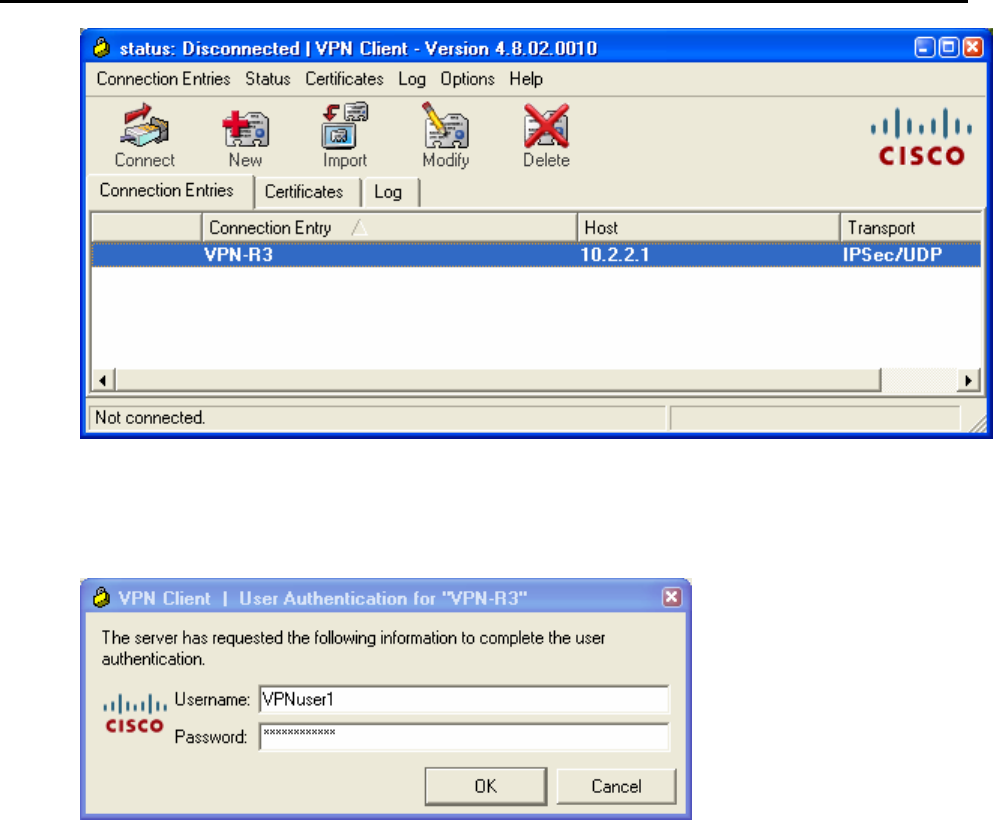Open the Status menu
This screenshot has width=993, height=820.
coord(268,79)
